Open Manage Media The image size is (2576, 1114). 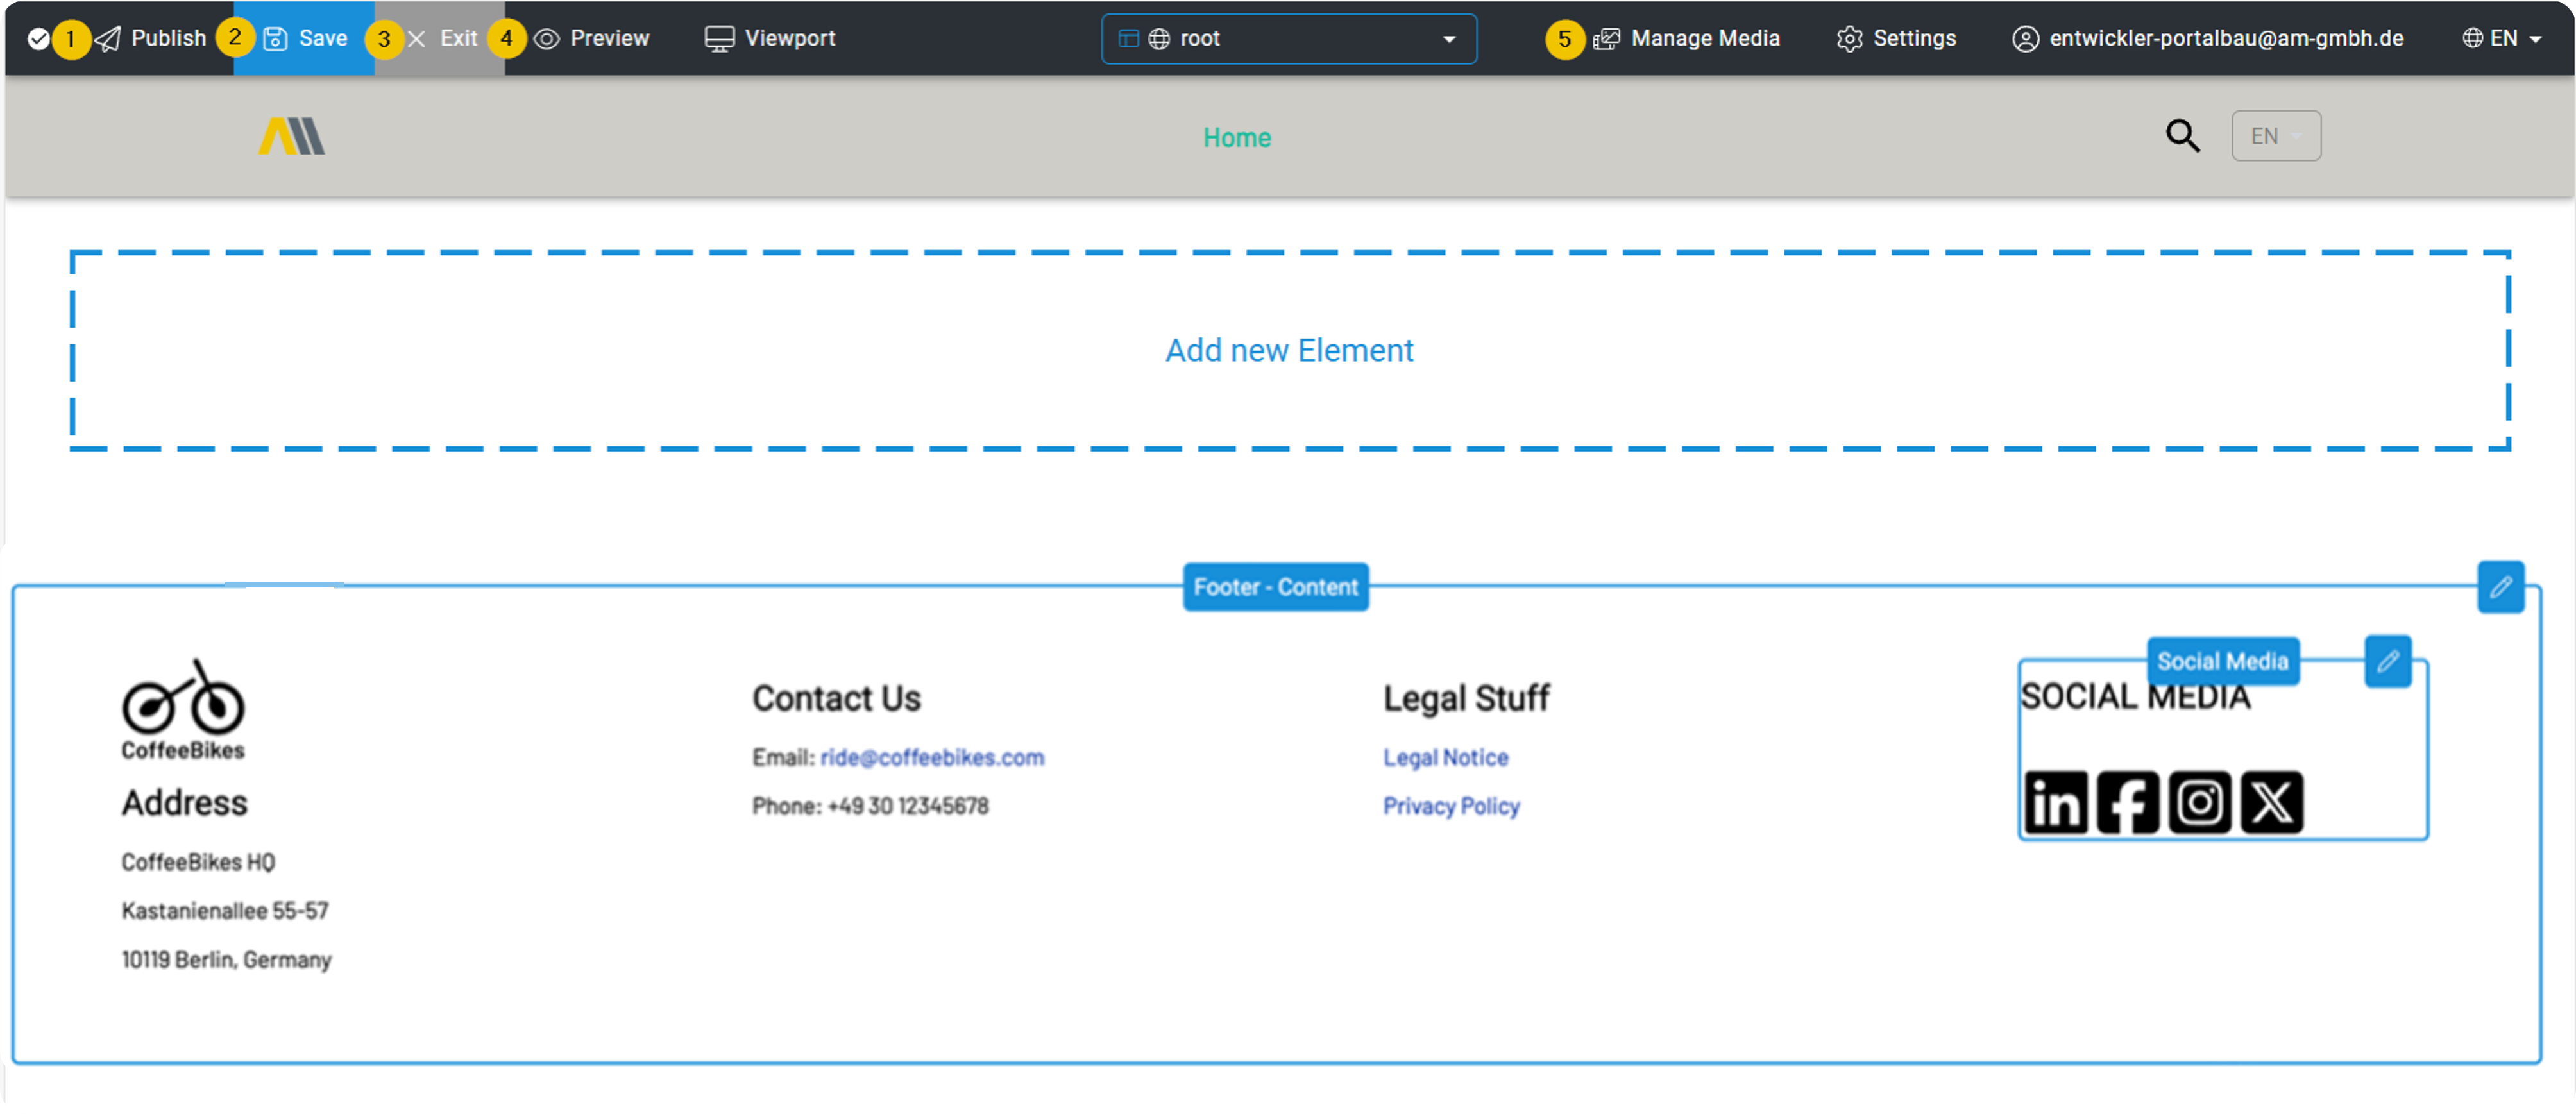1687,38
